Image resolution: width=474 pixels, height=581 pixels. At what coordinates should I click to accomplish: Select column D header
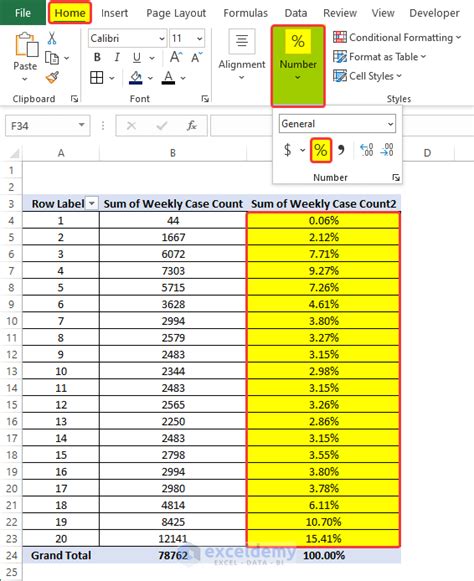pos(427,153)
